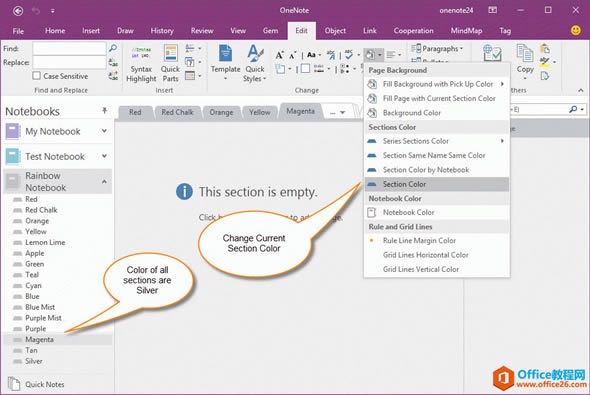The image size is (590, 395).
Task: Select Lemon Lime section in notebook list
Action: (x=45, y=242)
